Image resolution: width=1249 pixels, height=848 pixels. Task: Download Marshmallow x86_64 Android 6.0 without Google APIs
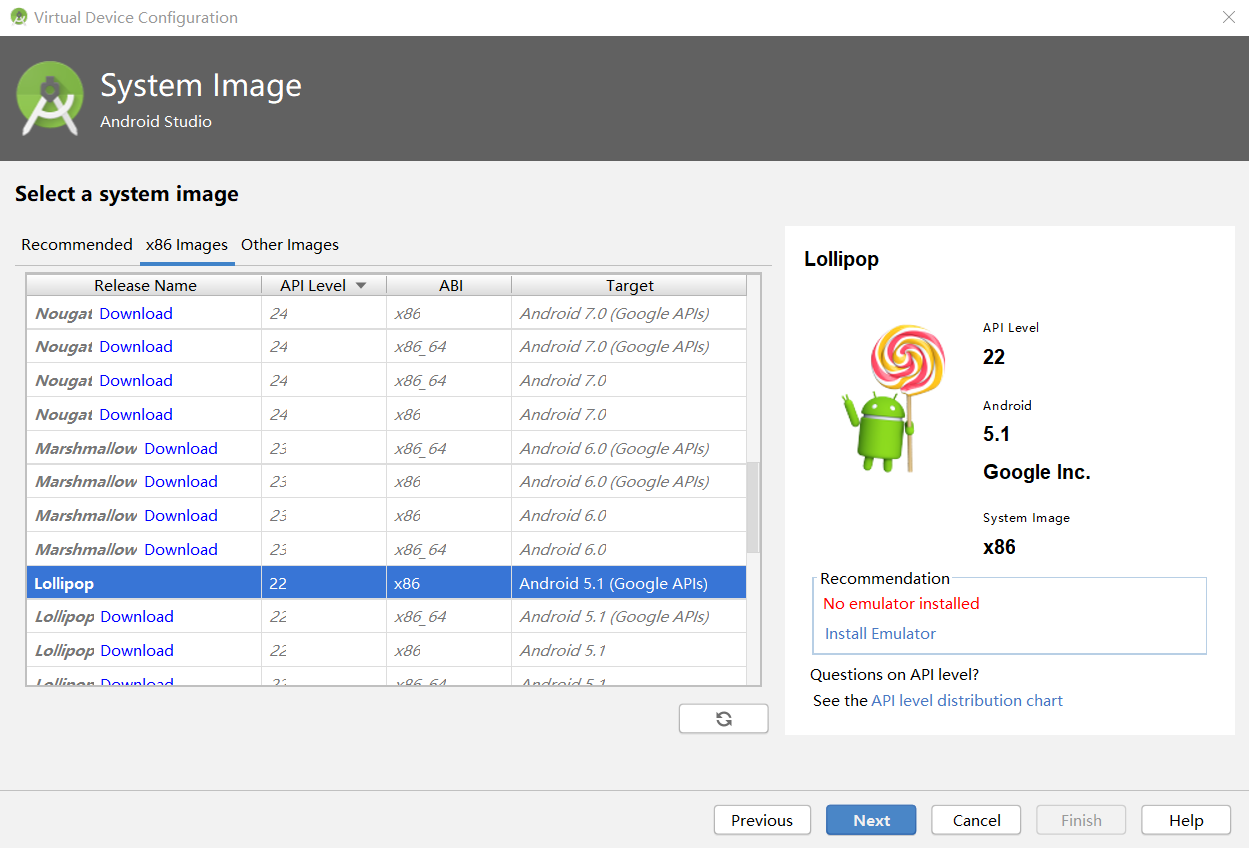click(x=181, y=549)
